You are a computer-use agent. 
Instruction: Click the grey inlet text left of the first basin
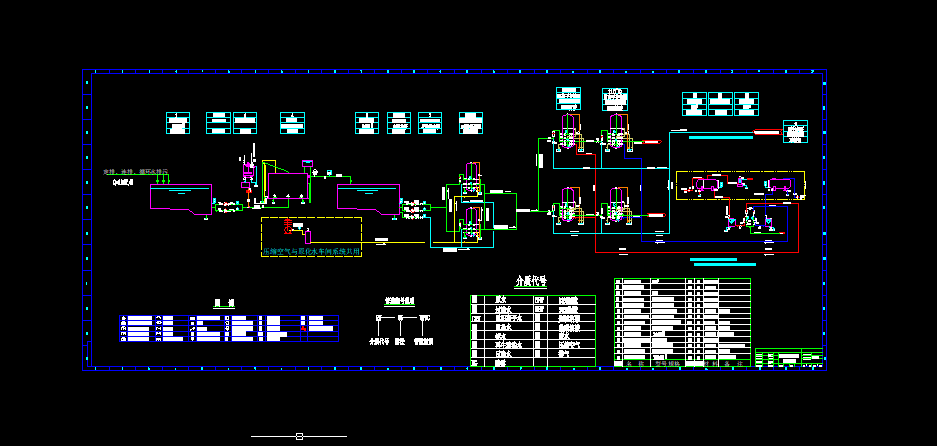click(136, 172)
